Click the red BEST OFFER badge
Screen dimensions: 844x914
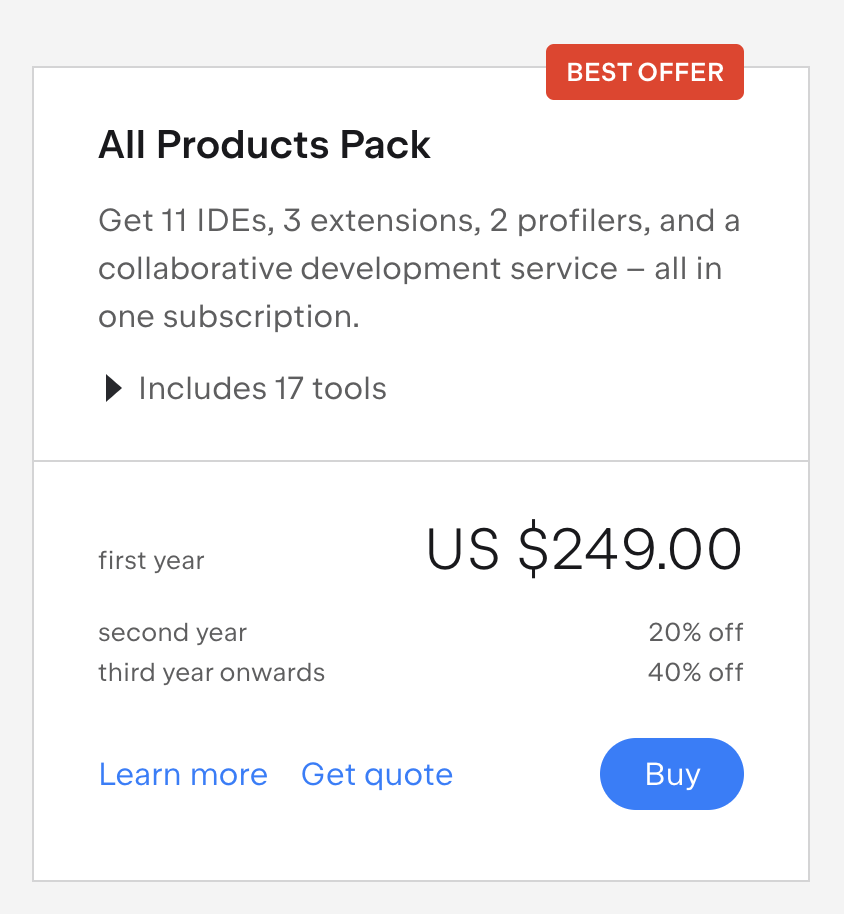click(x=645, y=72)
